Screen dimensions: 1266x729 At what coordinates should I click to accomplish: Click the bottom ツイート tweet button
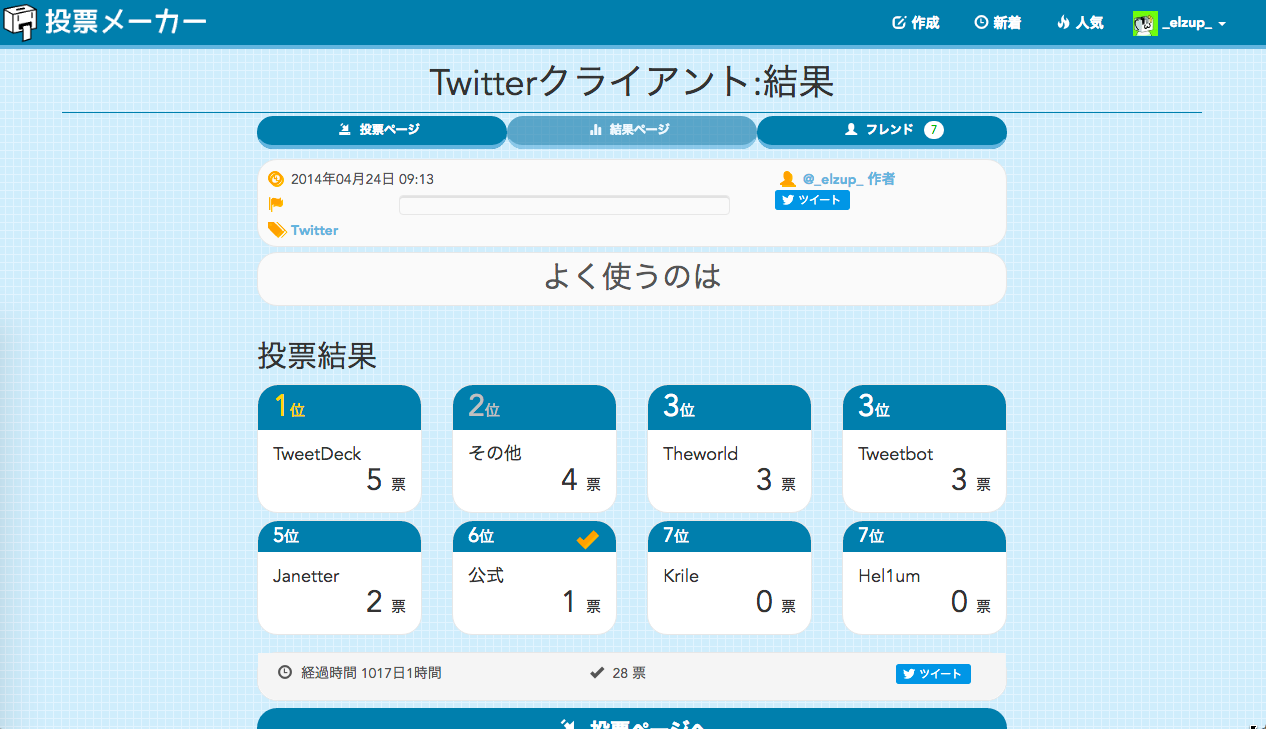pyautogui.click(x=933, y=674)
